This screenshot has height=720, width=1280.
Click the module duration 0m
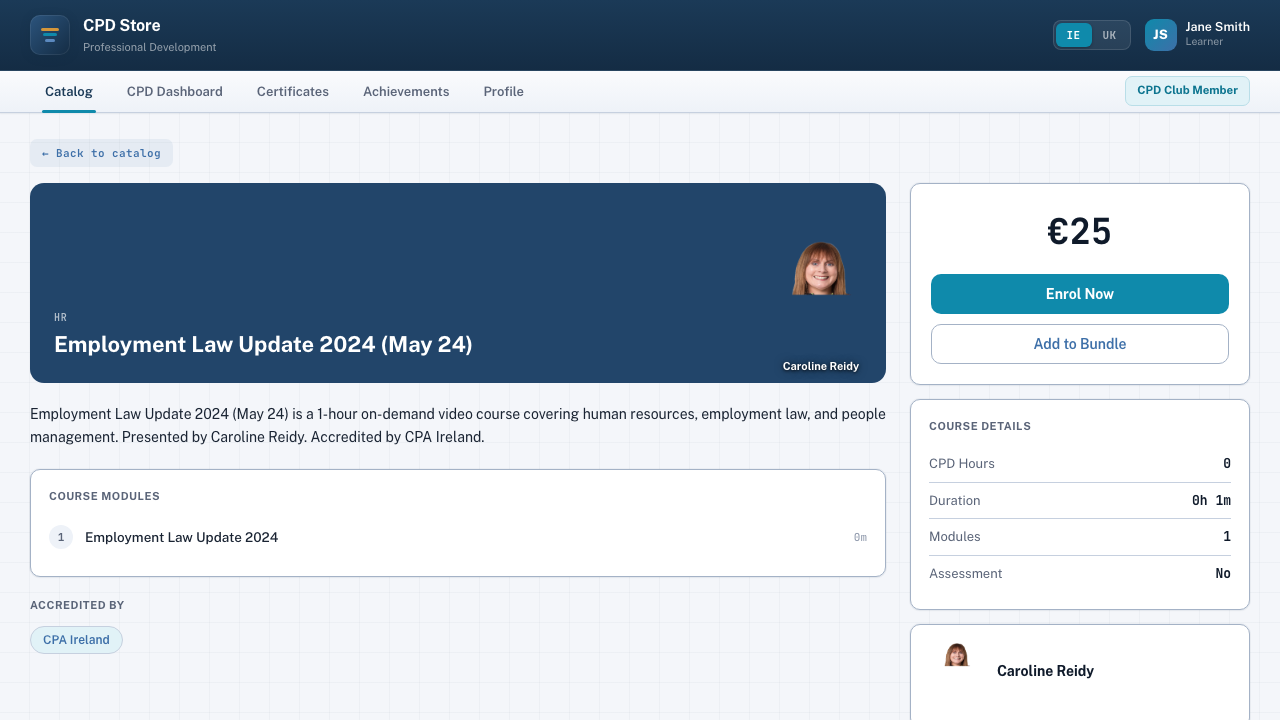[860, 538]
